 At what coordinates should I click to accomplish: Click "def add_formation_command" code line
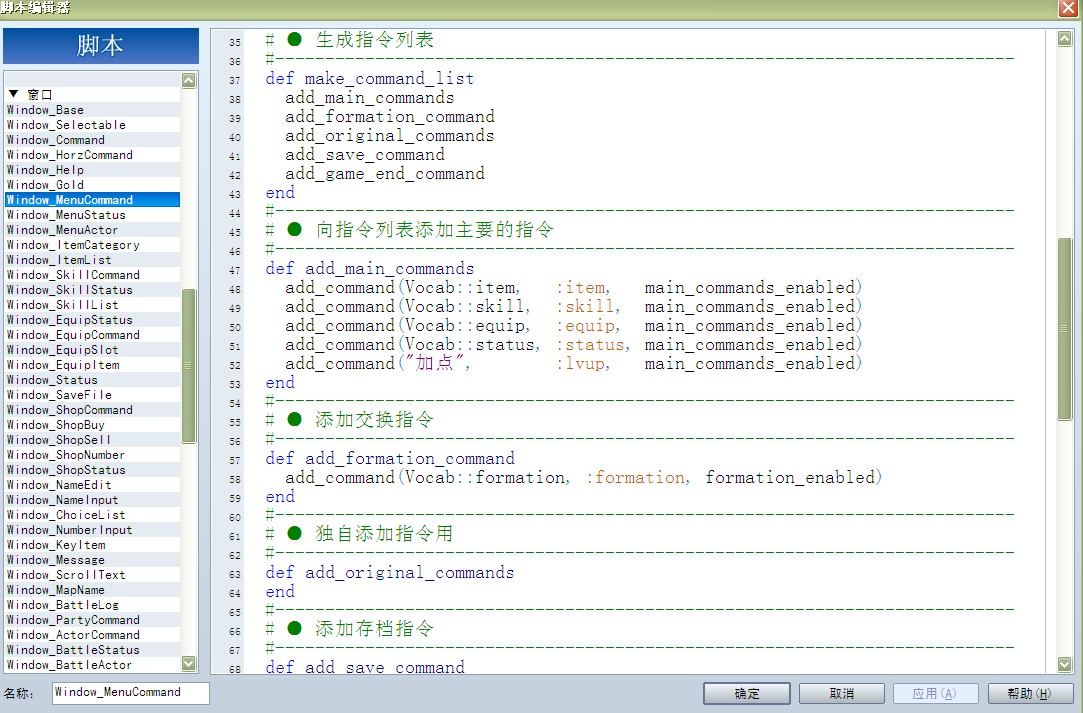point(390,459)
